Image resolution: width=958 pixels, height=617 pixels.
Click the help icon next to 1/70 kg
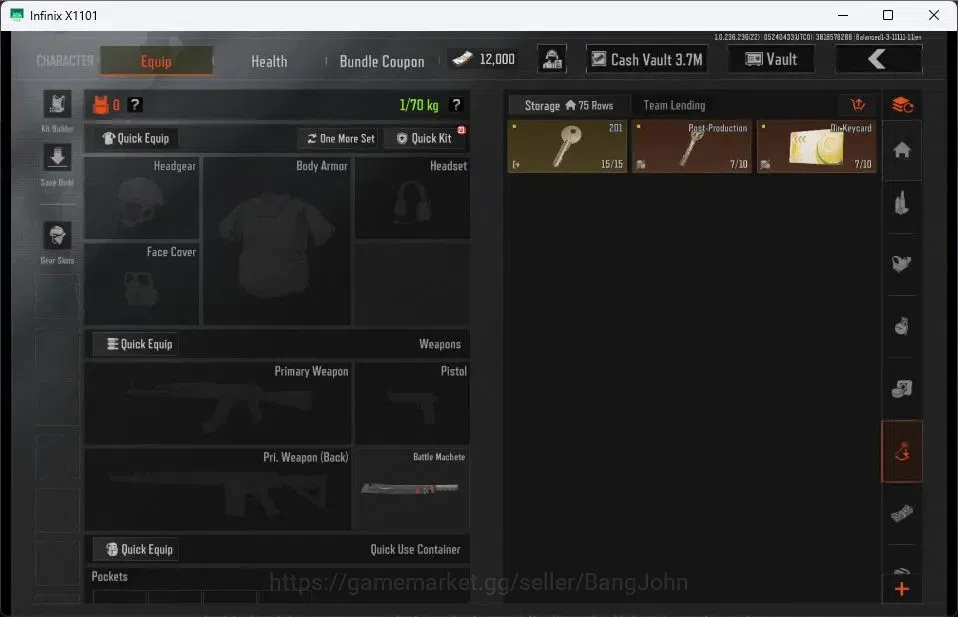point(456,105)
